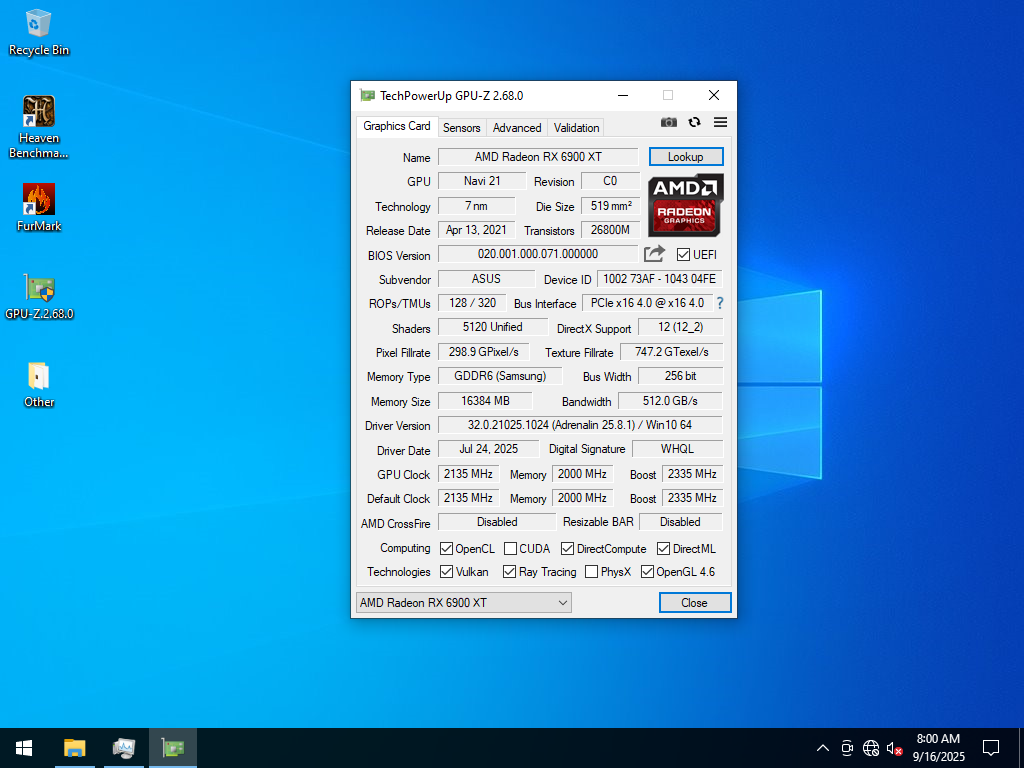Click the GDDR6 (Samsung) memory type value
Screen dimensions: 1024x768
point(500,376)
